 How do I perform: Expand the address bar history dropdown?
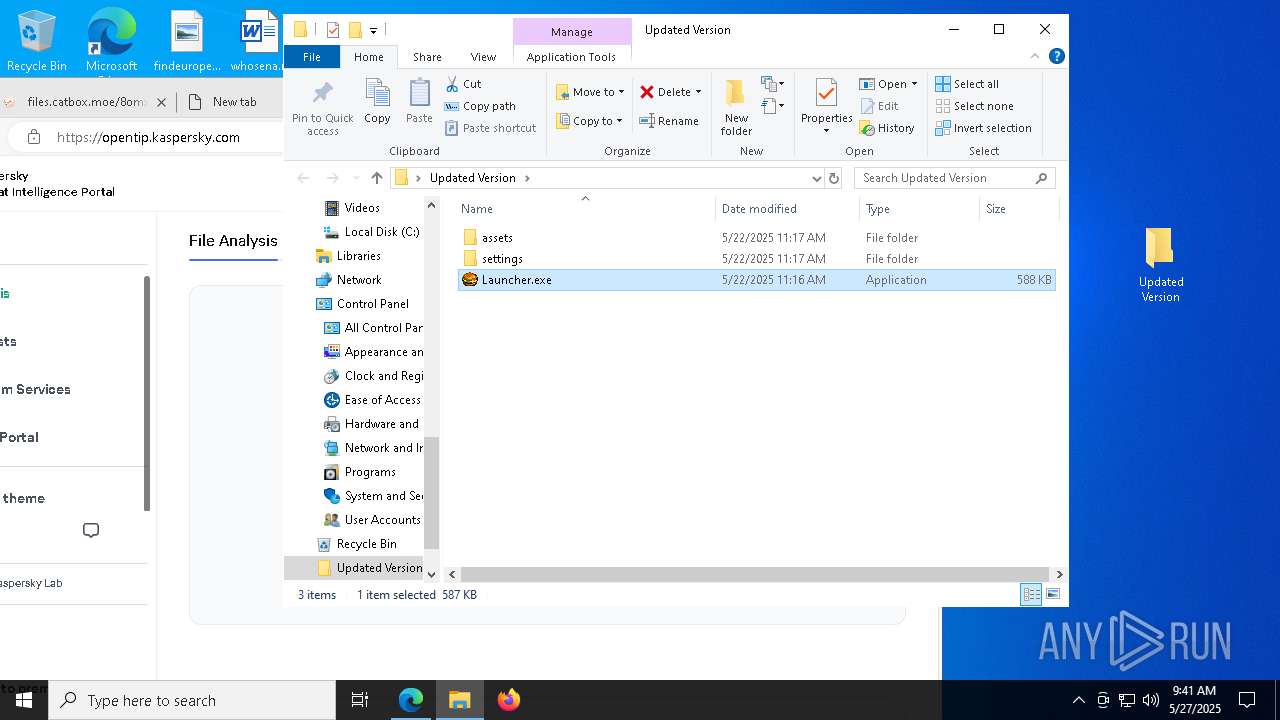pyautogui.click(x=817, y=178)
